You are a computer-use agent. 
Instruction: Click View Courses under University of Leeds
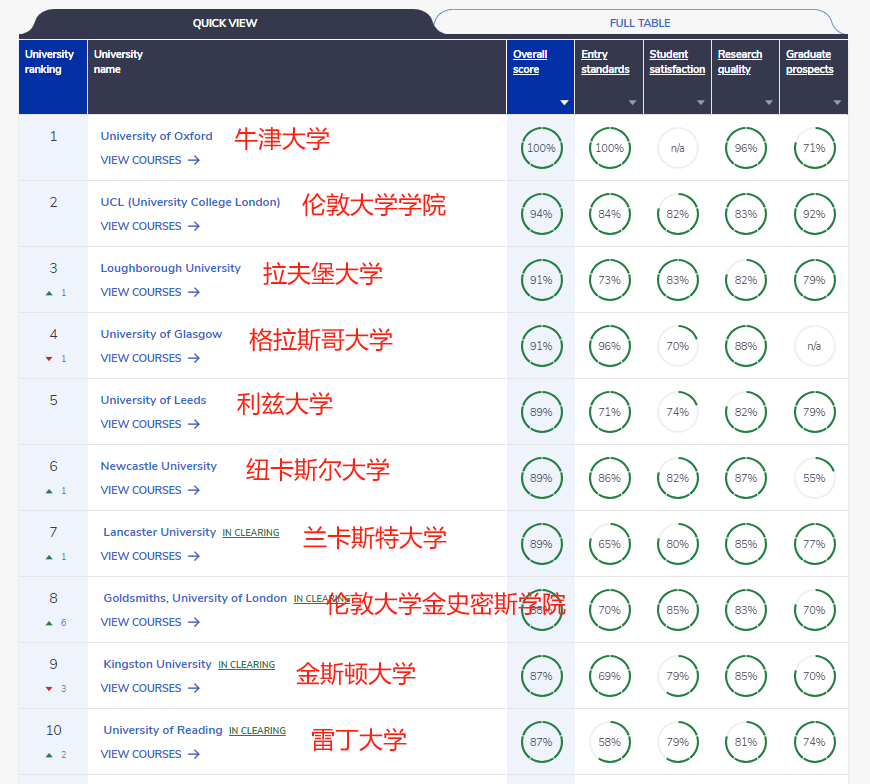[150, 424]
